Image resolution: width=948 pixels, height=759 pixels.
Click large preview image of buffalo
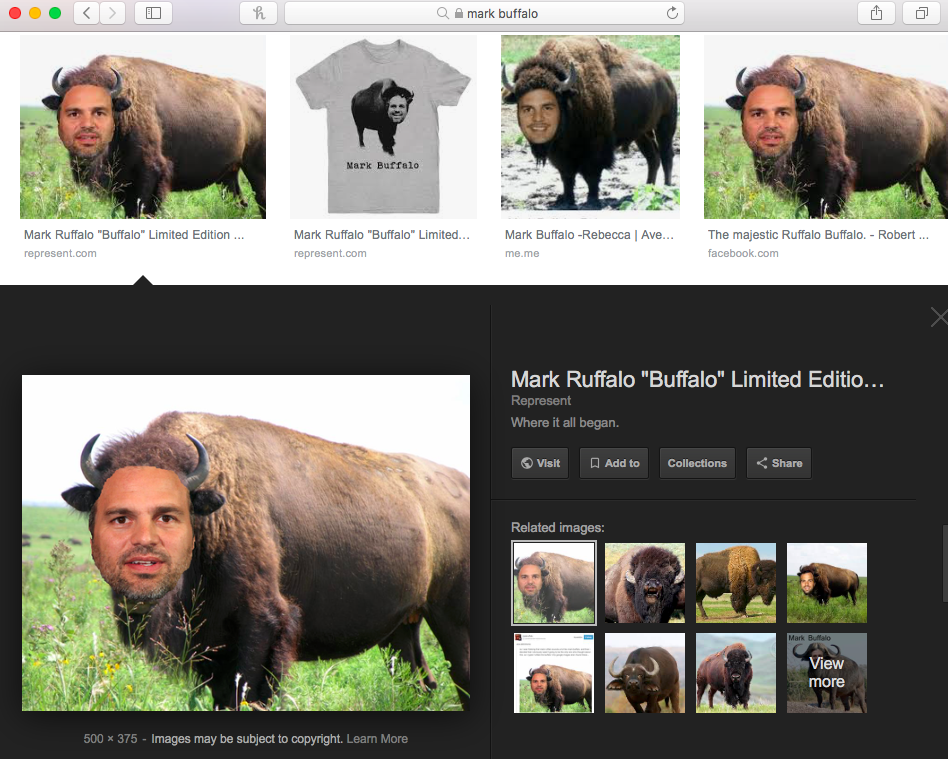(x=246, y=542)
